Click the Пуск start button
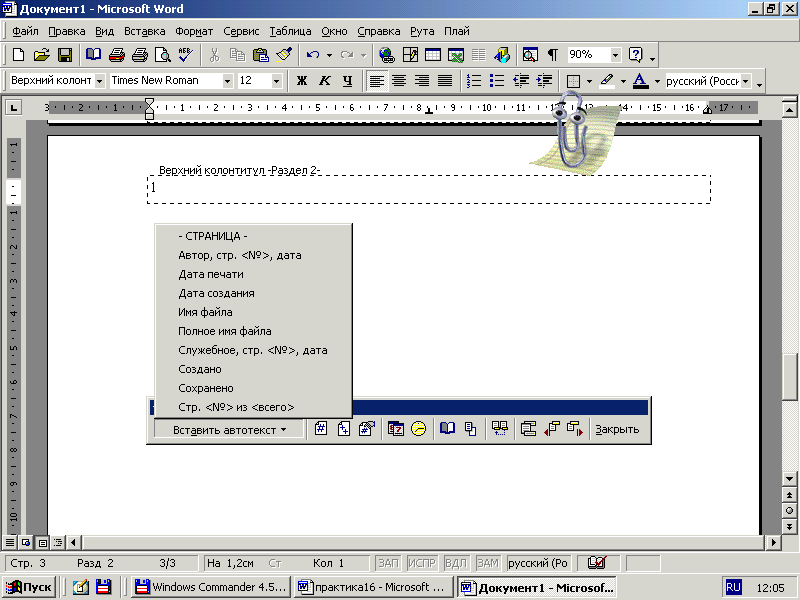Screen dimensions: 800x600 point(30,587)
